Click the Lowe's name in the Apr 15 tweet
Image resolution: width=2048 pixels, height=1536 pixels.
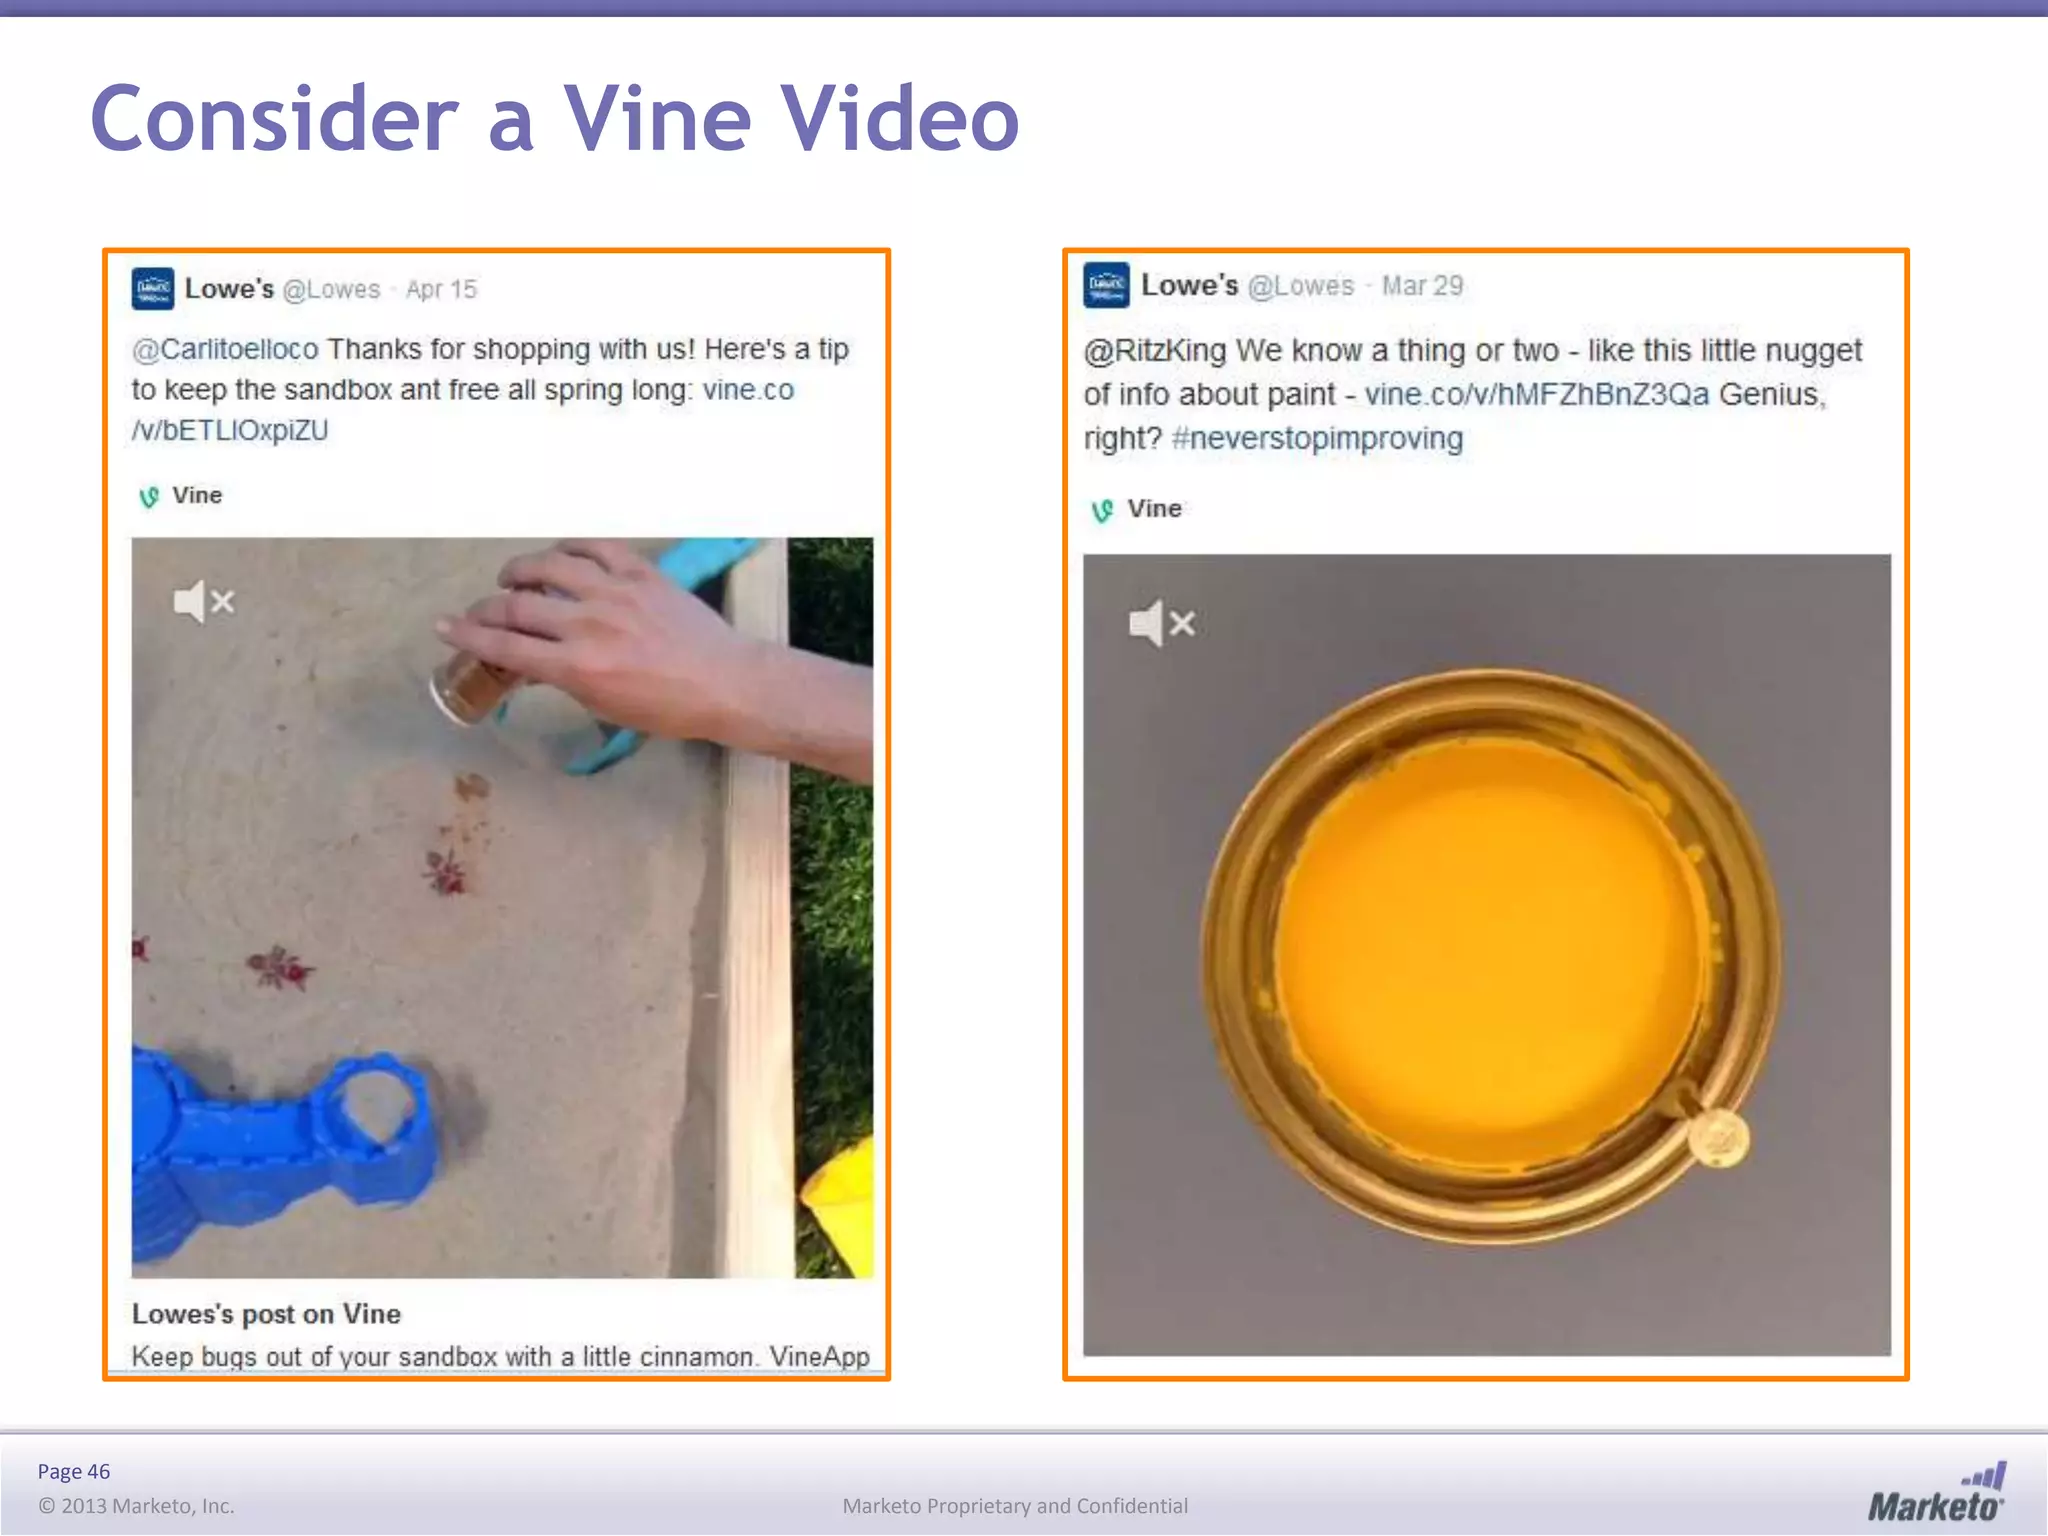click(x=229, y=289)
